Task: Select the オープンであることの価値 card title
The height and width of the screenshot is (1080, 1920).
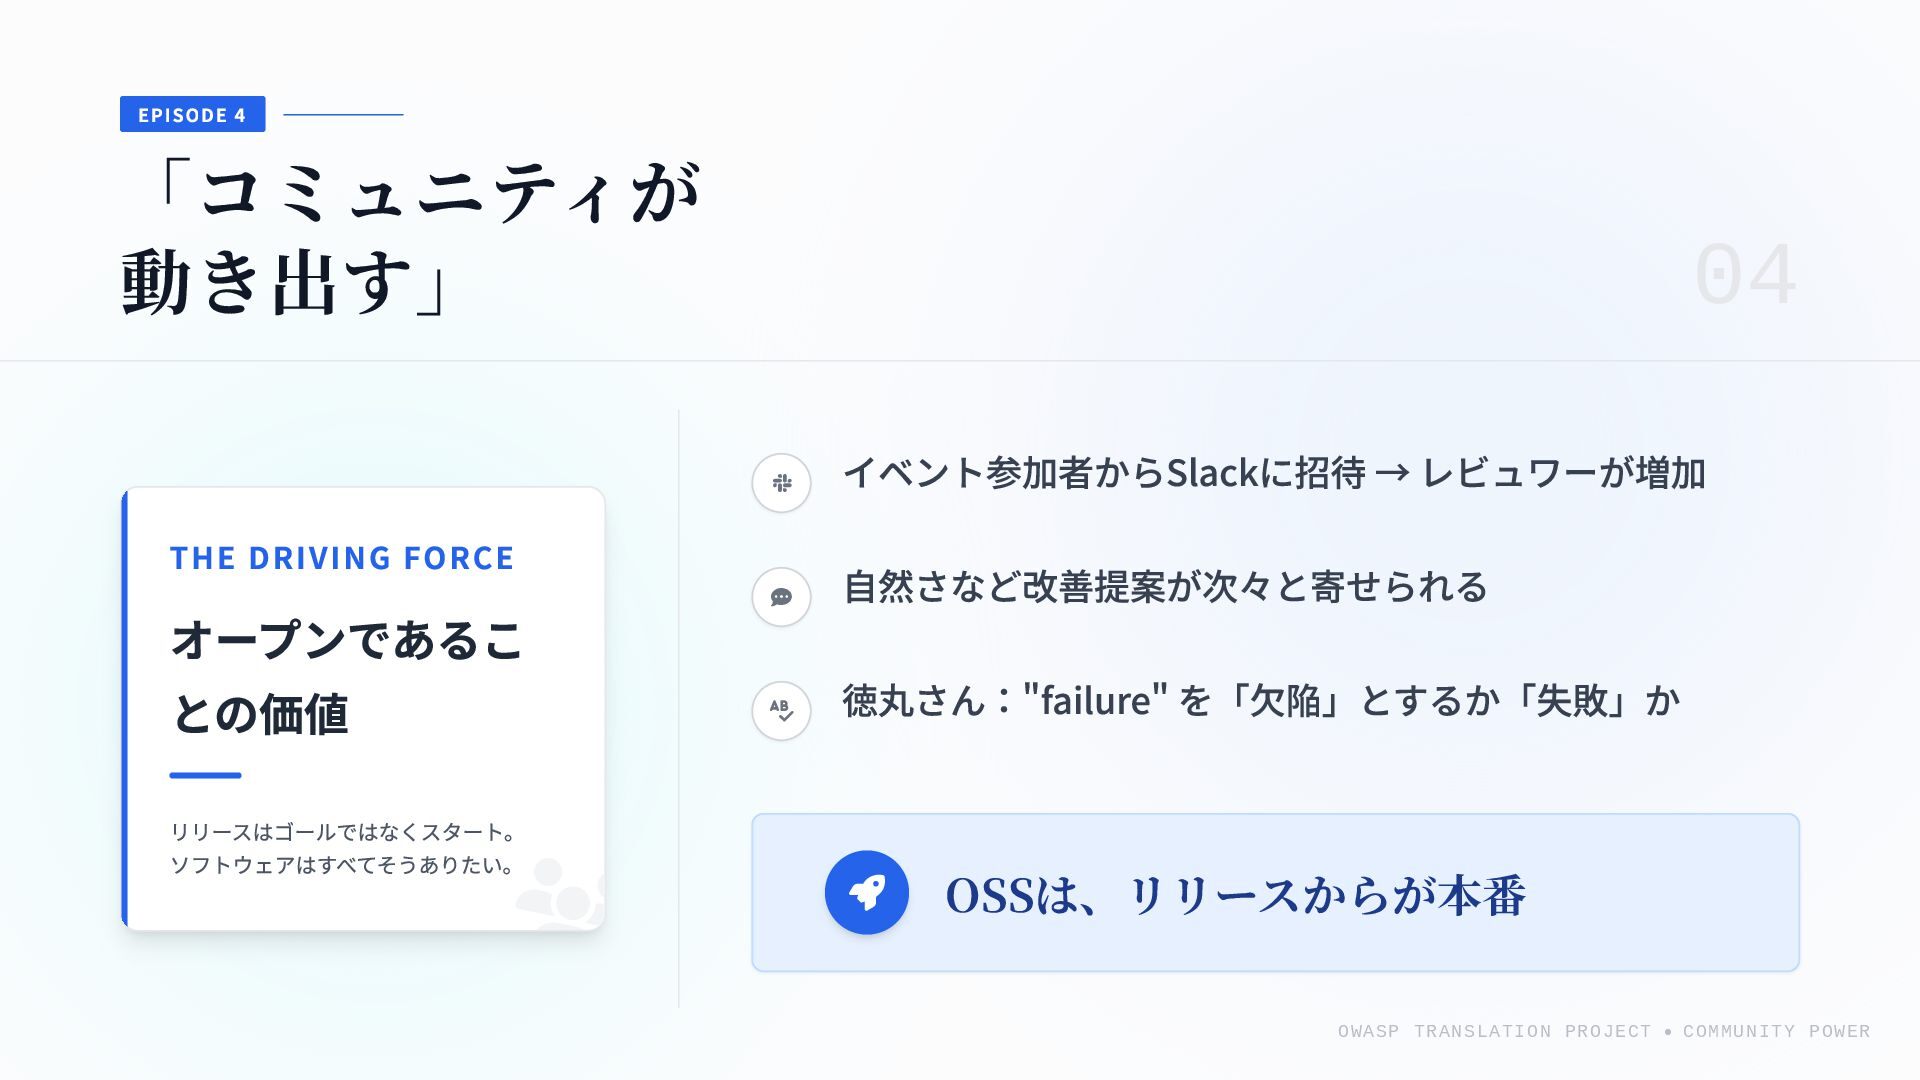Action: tap(346, 677)
